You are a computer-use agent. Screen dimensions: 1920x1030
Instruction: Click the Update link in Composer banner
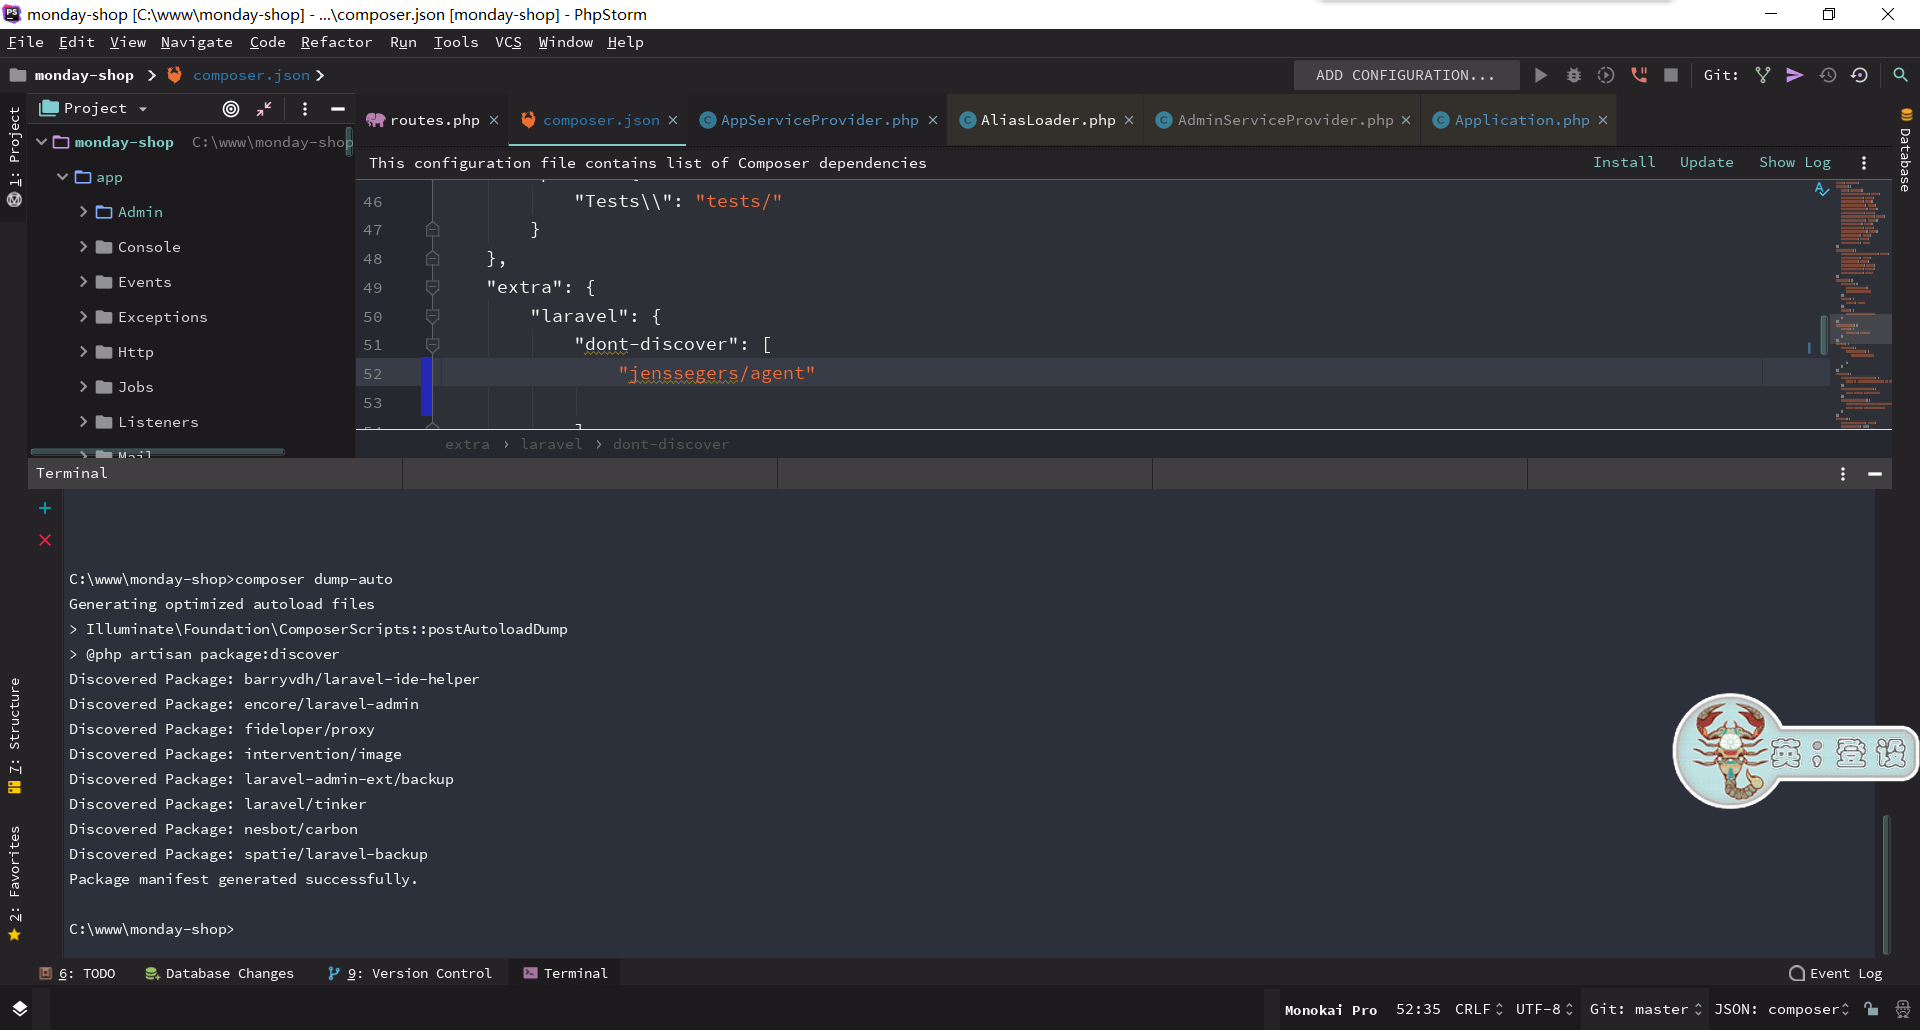(x=1706, y=162)
